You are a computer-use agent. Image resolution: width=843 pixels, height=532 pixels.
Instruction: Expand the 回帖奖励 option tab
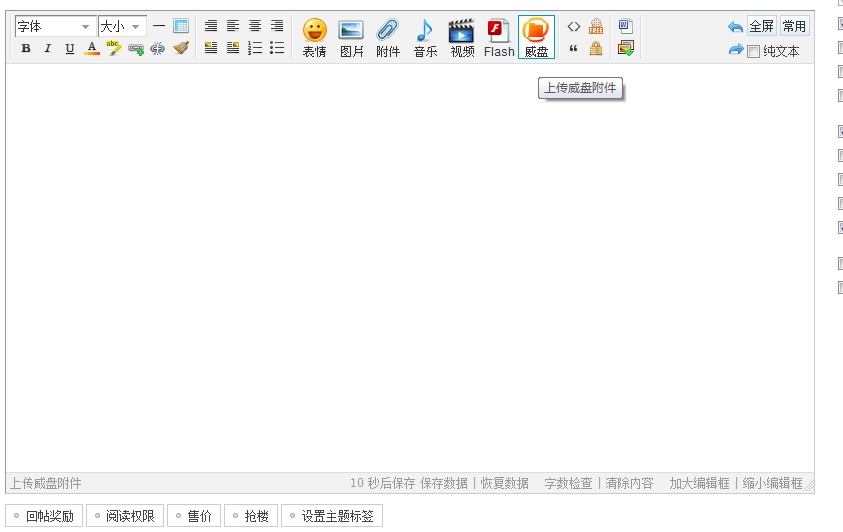(x=44, y=516)
